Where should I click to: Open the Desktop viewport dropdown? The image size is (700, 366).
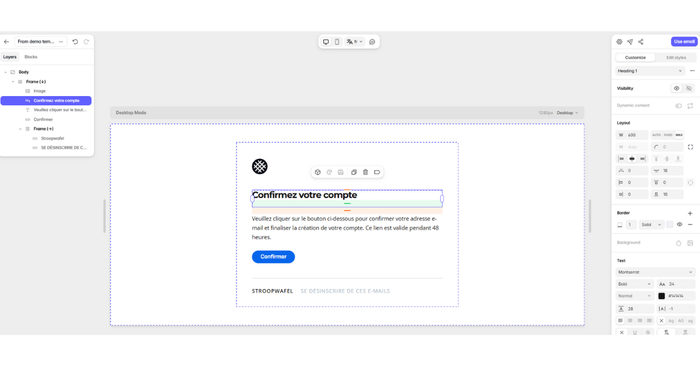(x=567, y=113)
